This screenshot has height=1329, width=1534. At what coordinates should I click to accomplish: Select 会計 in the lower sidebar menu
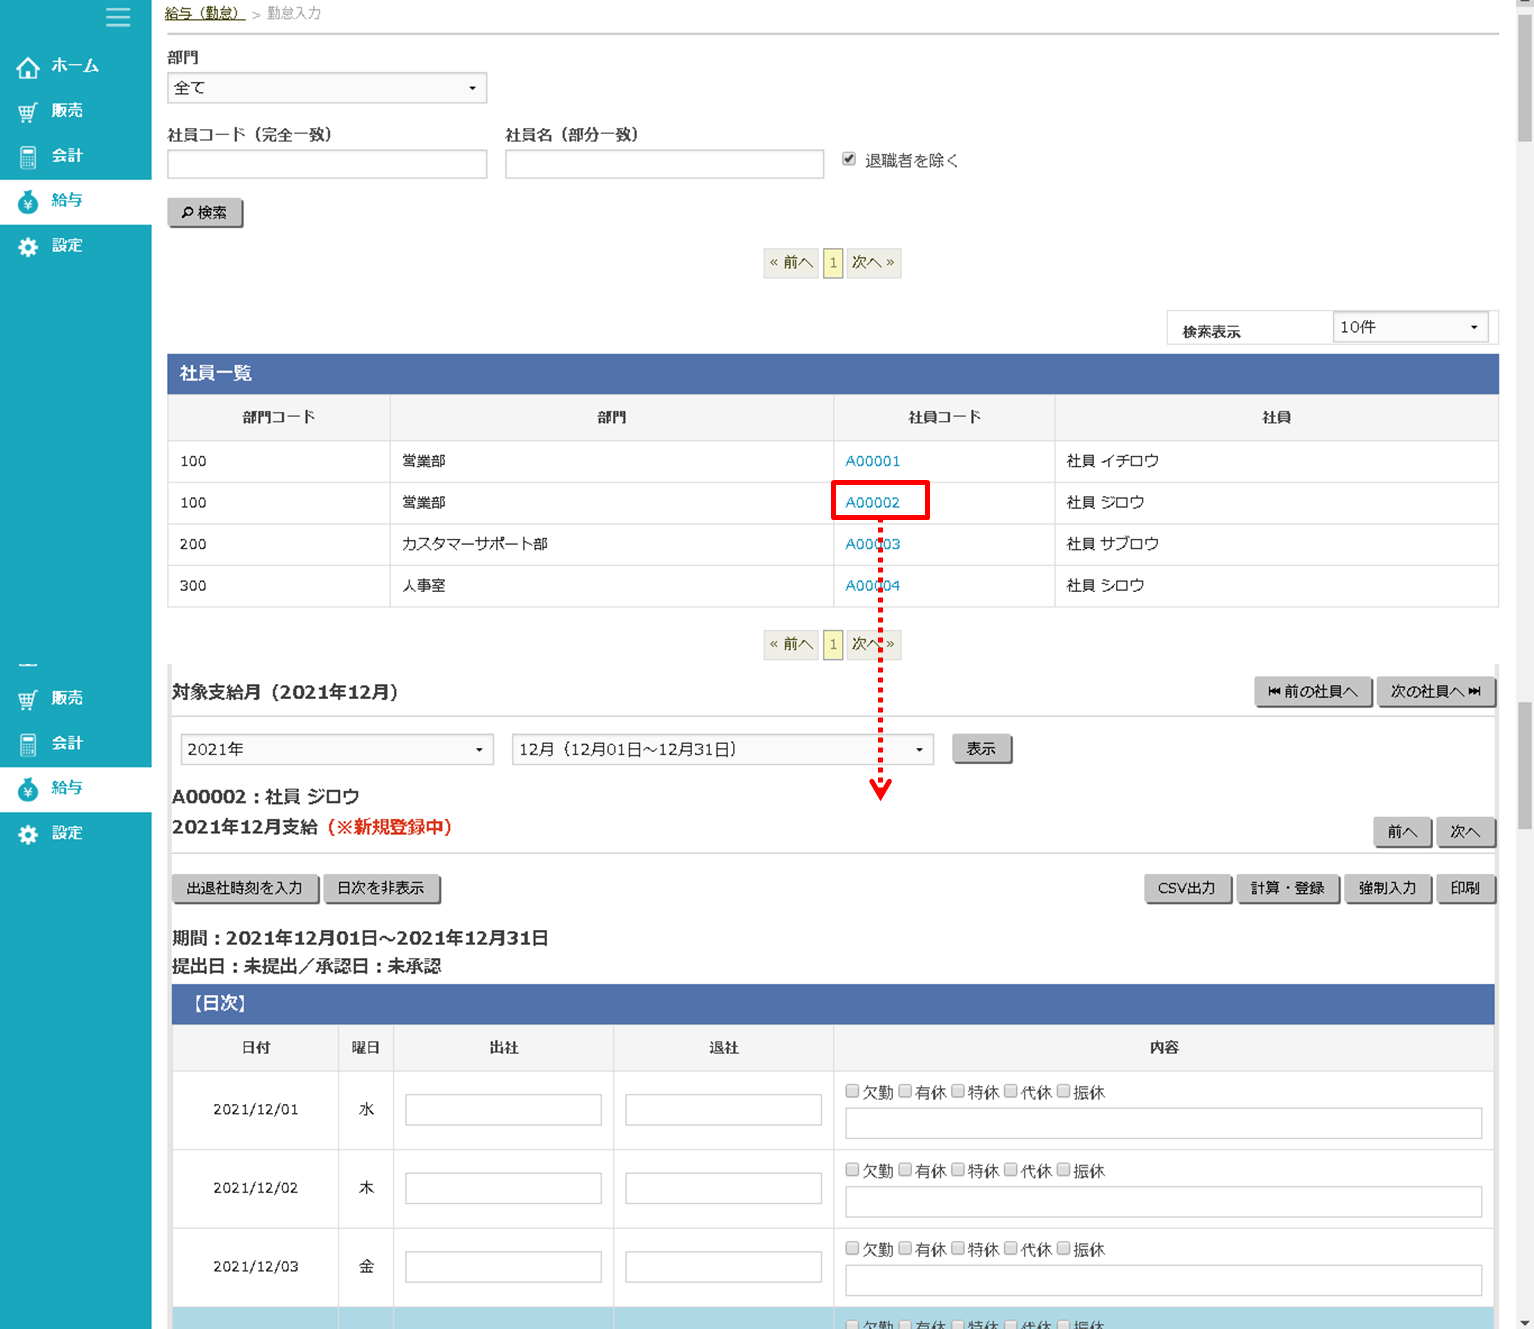tap(67, 743)
